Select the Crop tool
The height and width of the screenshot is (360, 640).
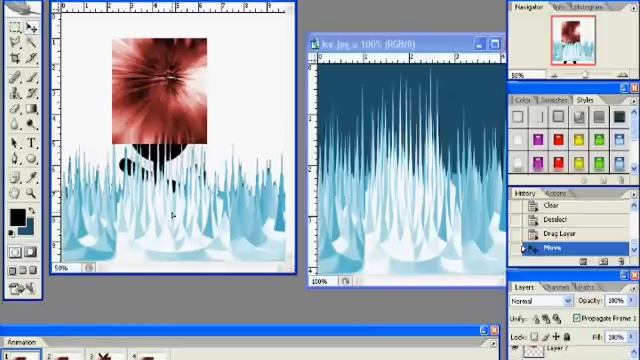click(x=15, y=58)
